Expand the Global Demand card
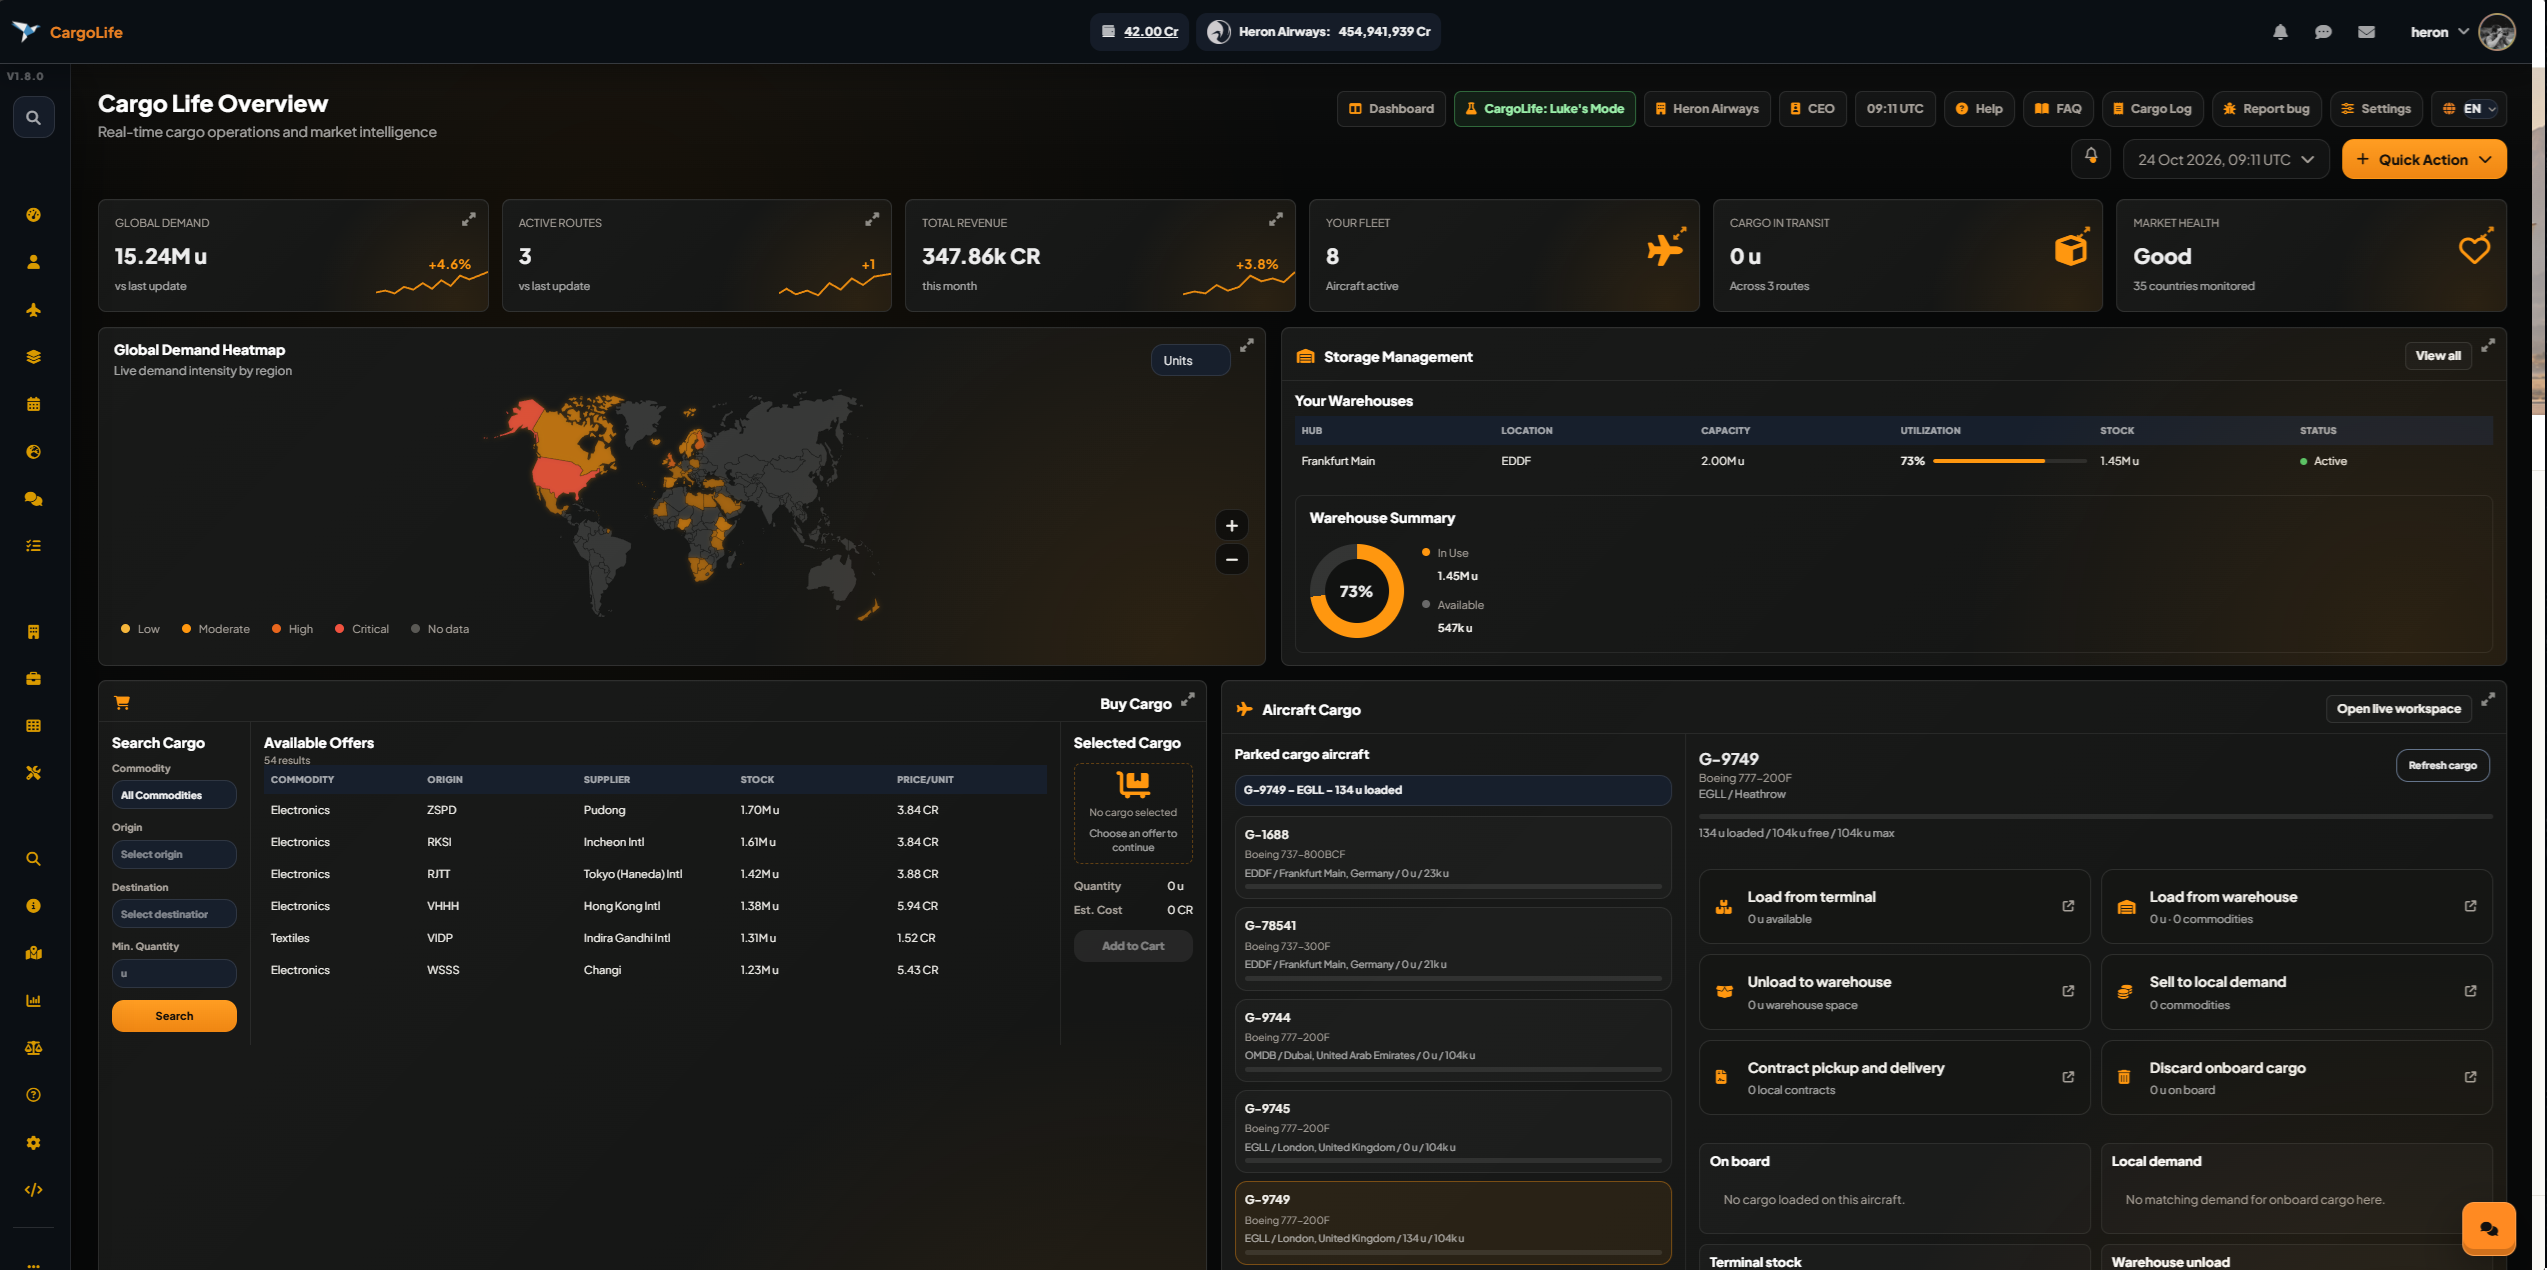 click(x=468, y=219)
